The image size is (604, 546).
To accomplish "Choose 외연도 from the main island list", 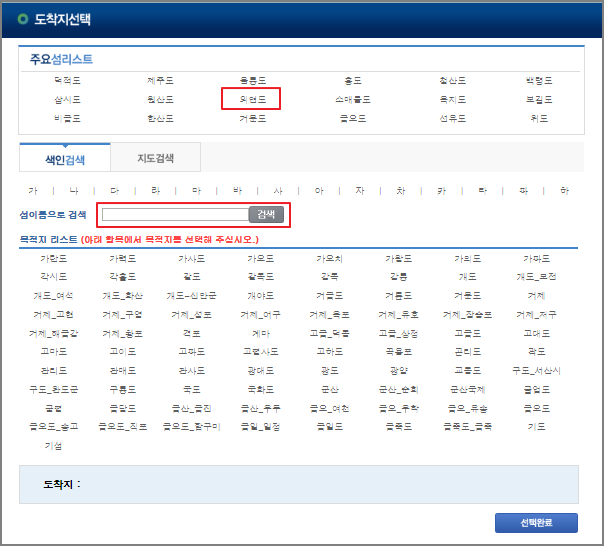I will click(x=253, y=99).
